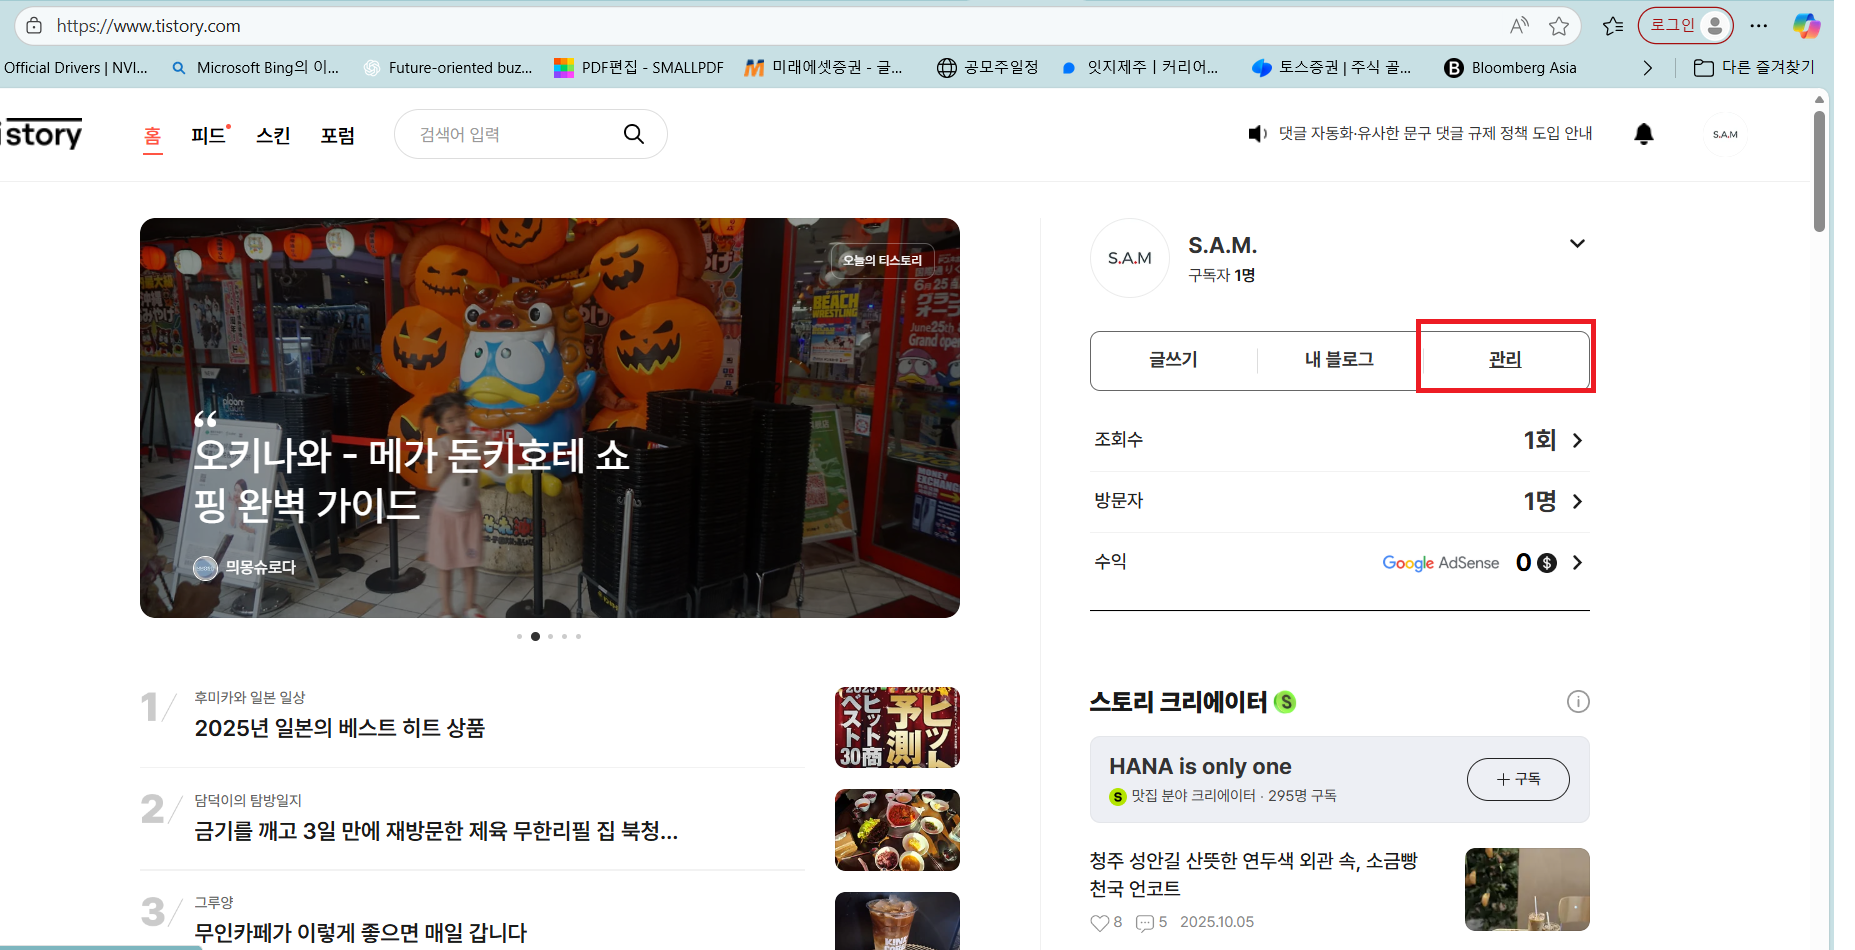Viewport: 1855px width, 950px height.
Task: Subscribe with the + 구독 button
Action: [1518, 780]
